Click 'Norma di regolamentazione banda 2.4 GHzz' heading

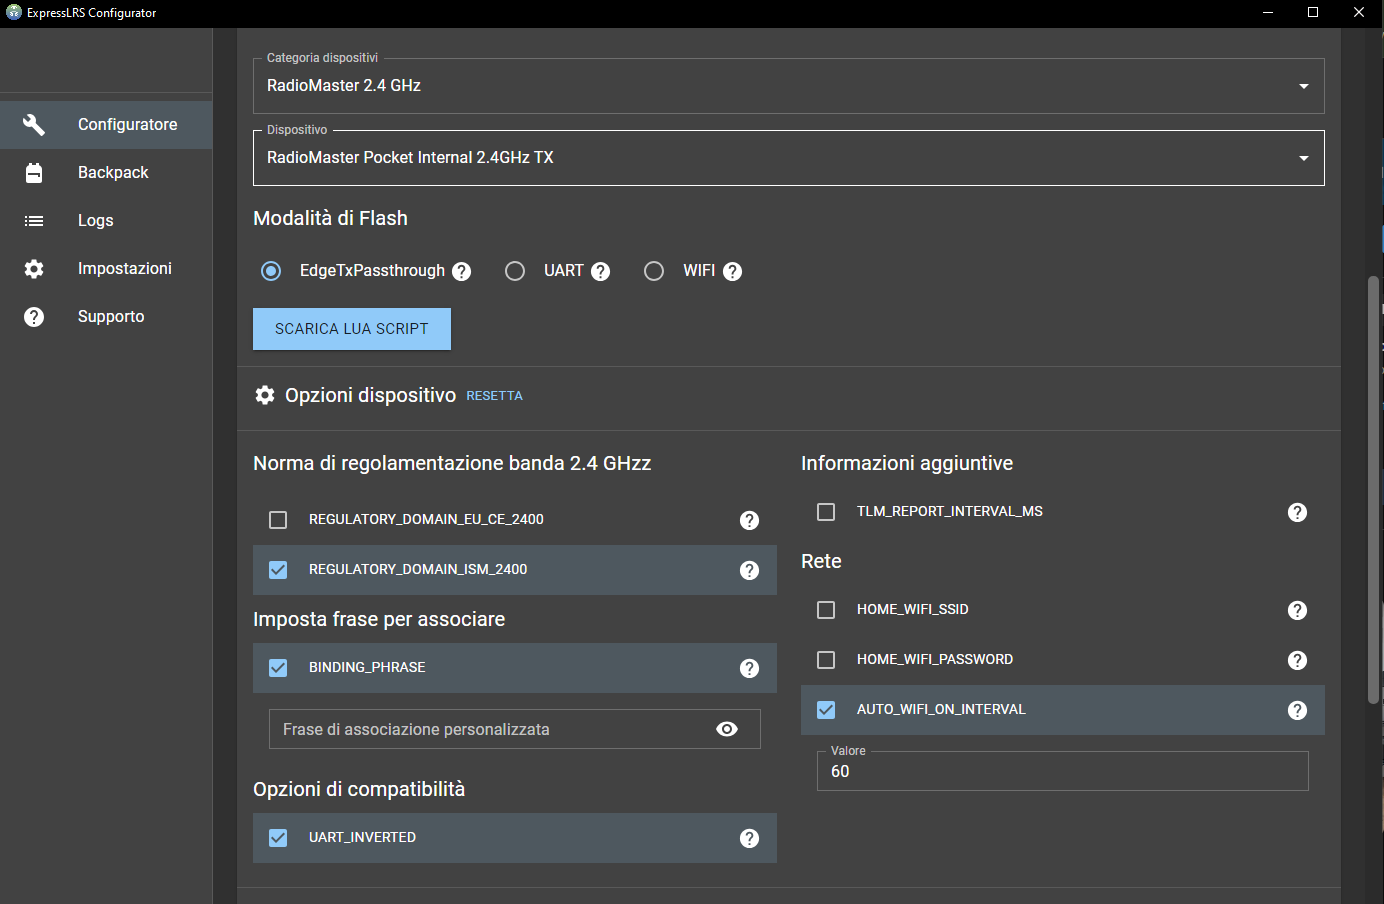(x=452, y=463)
